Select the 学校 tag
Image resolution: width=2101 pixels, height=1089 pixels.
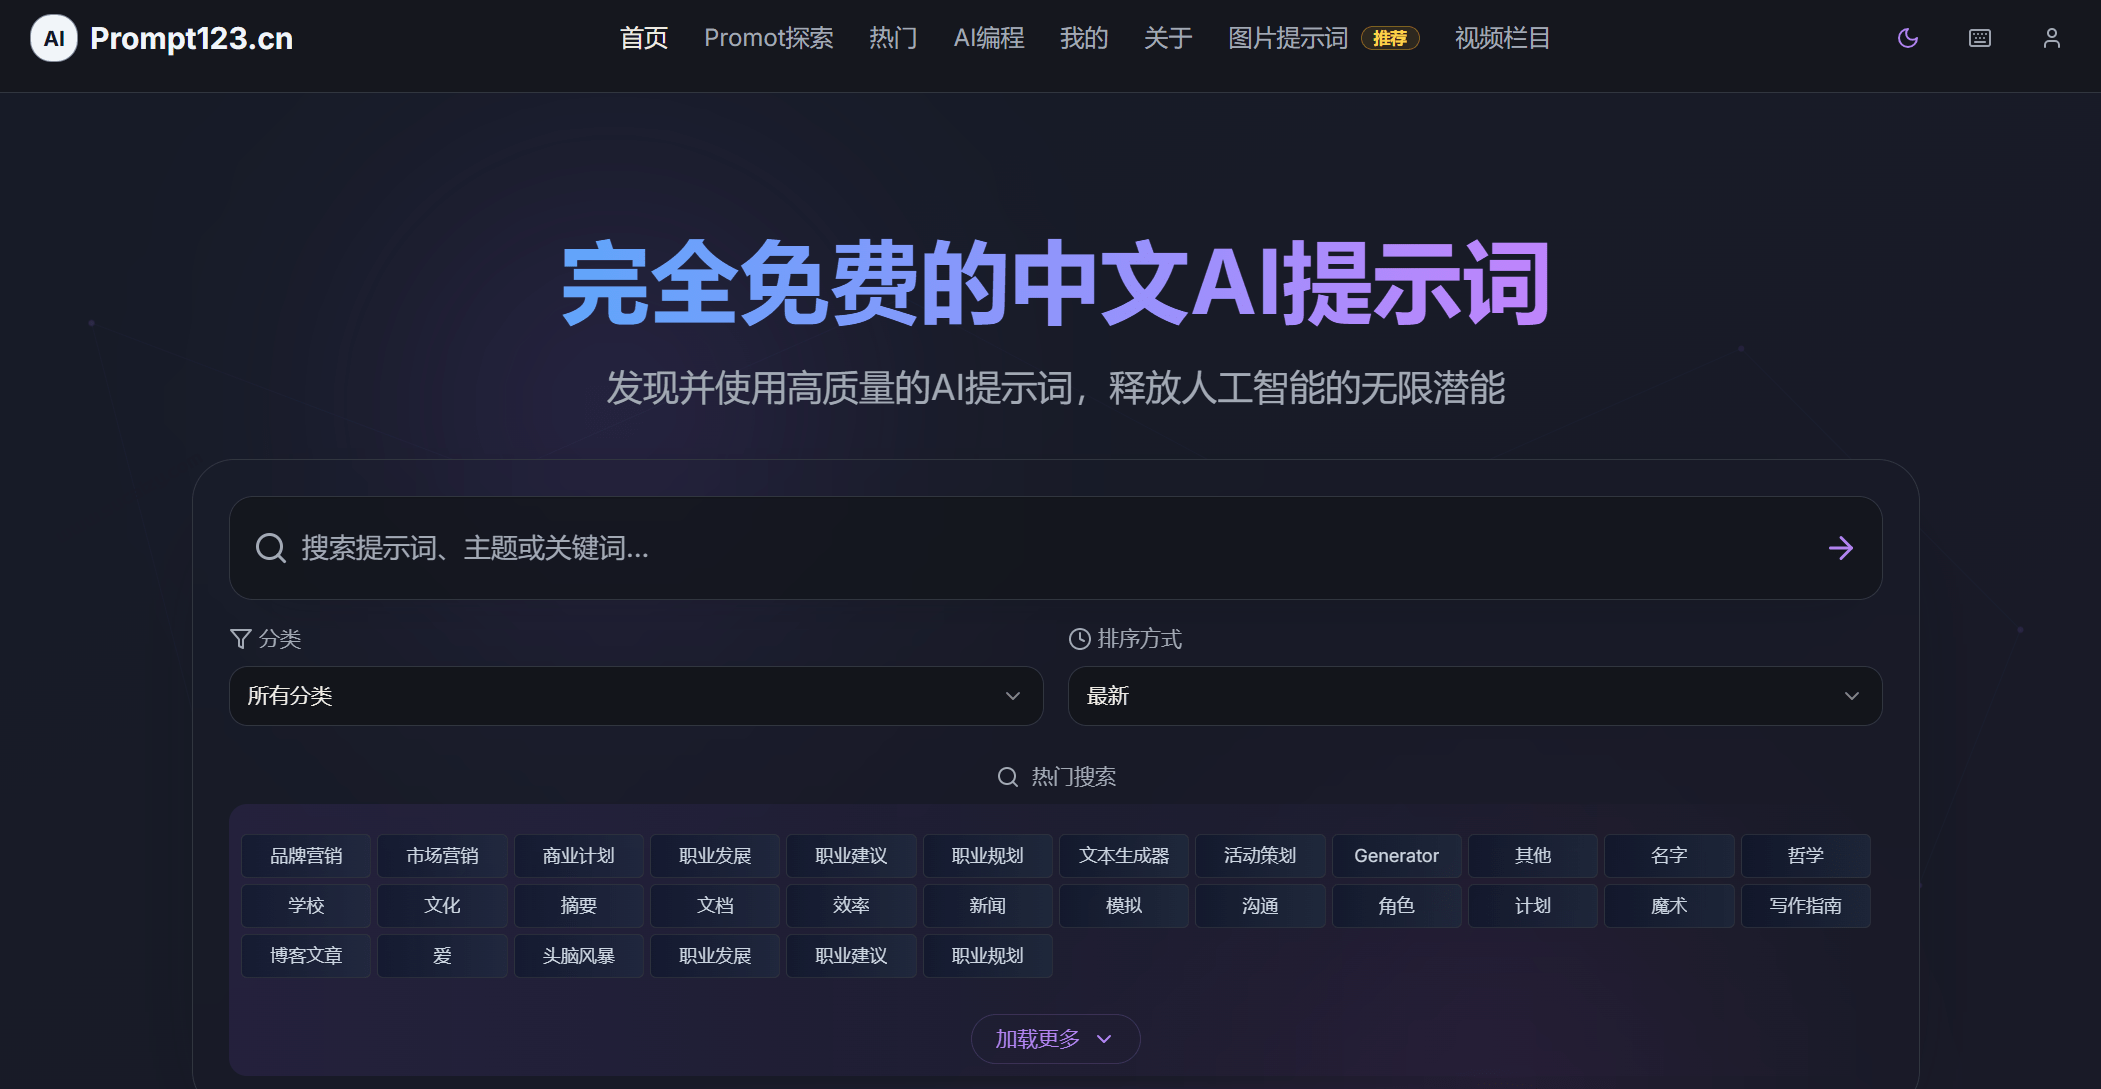tap(306, 906)
